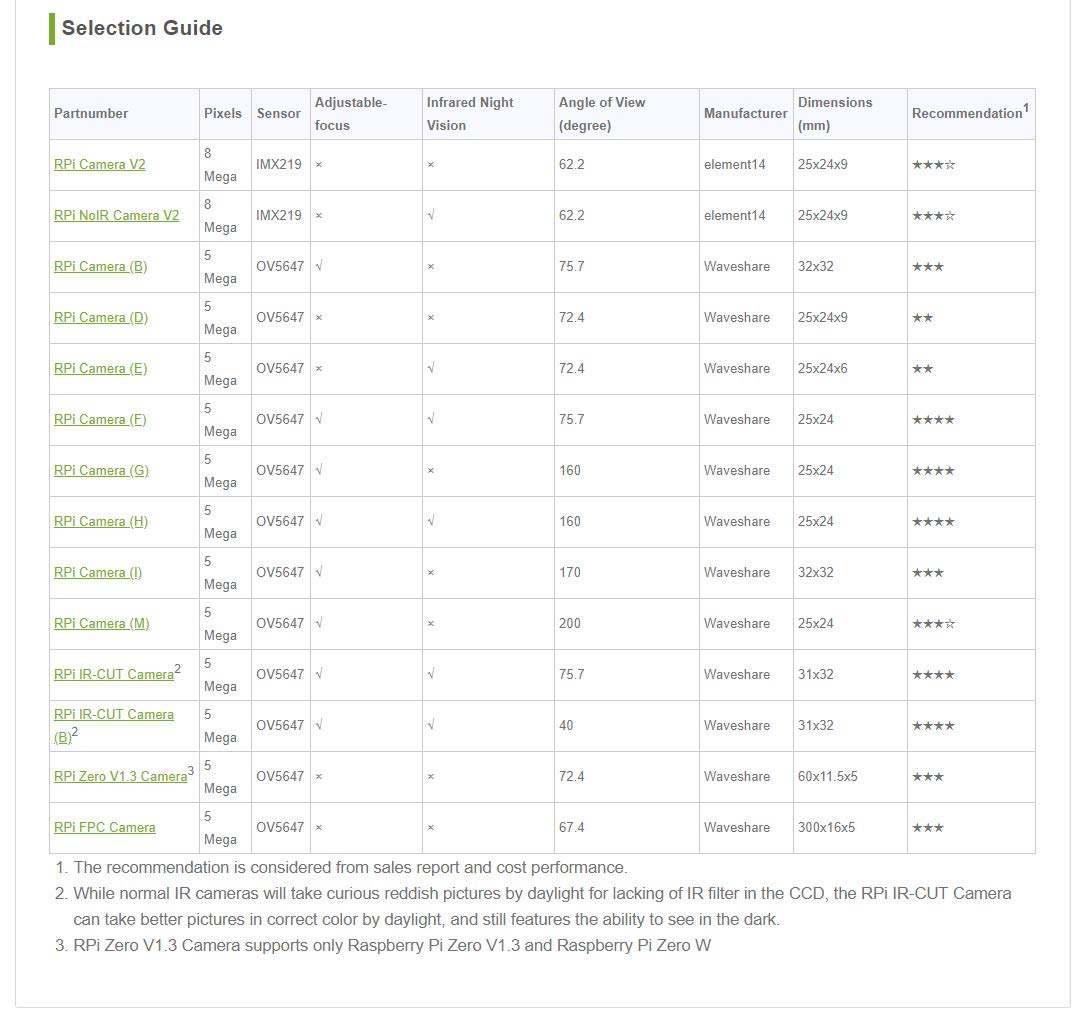Image resolution: width=1088 pixels, height=1018 pixels.
Task: Open the RPi Camera (G) link
Action: coord(101,471)
